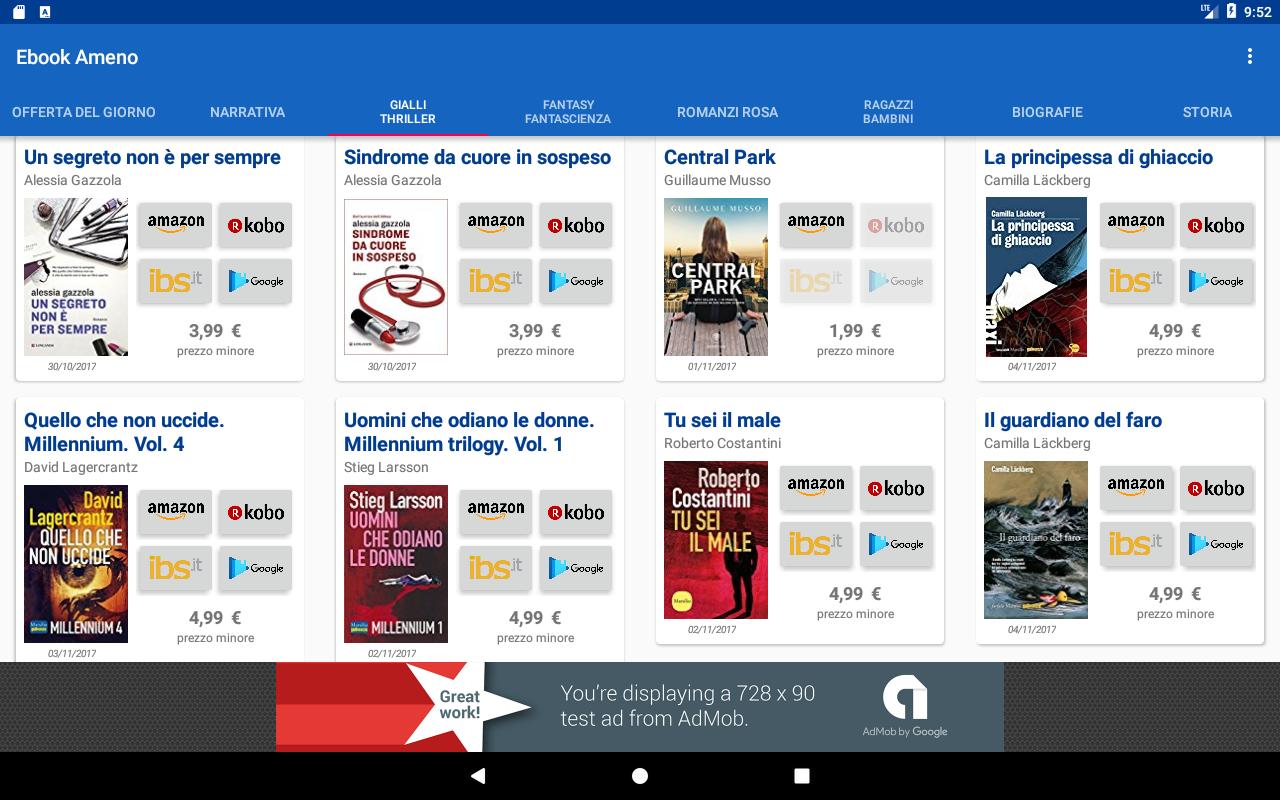Tap the dimmed Kobo button for Central Park

coord(896,225)
